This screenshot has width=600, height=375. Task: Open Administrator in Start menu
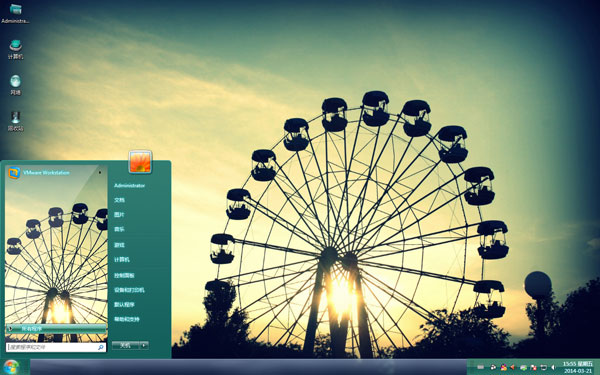pos(129,186)
